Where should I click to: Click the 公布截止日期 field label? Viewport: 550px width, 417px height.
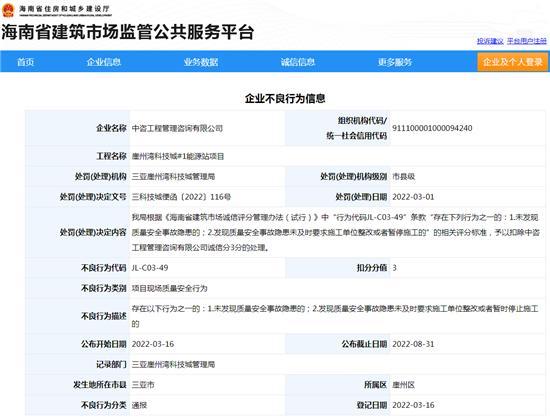coord(364,344)
